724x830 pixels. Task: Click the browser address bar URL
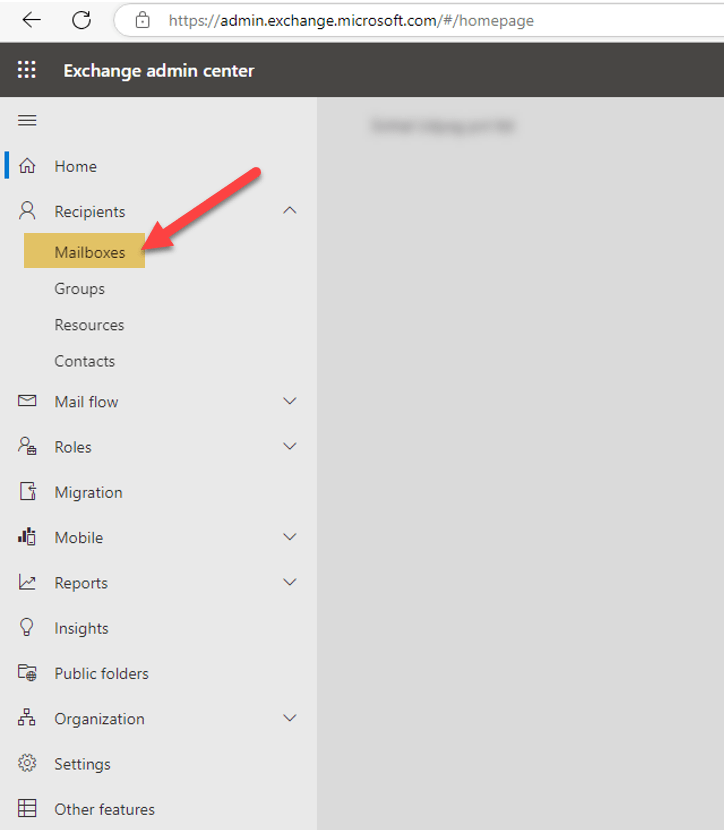pos(350,20)
